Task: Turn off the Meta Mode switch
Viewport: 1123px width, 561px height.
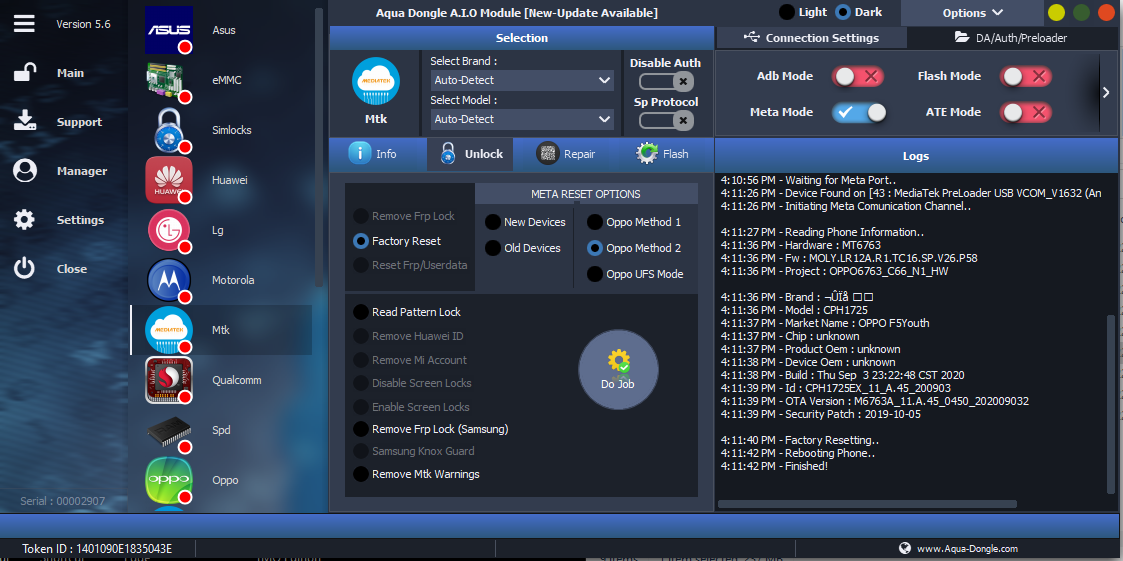Action: [x=859, y=112]
